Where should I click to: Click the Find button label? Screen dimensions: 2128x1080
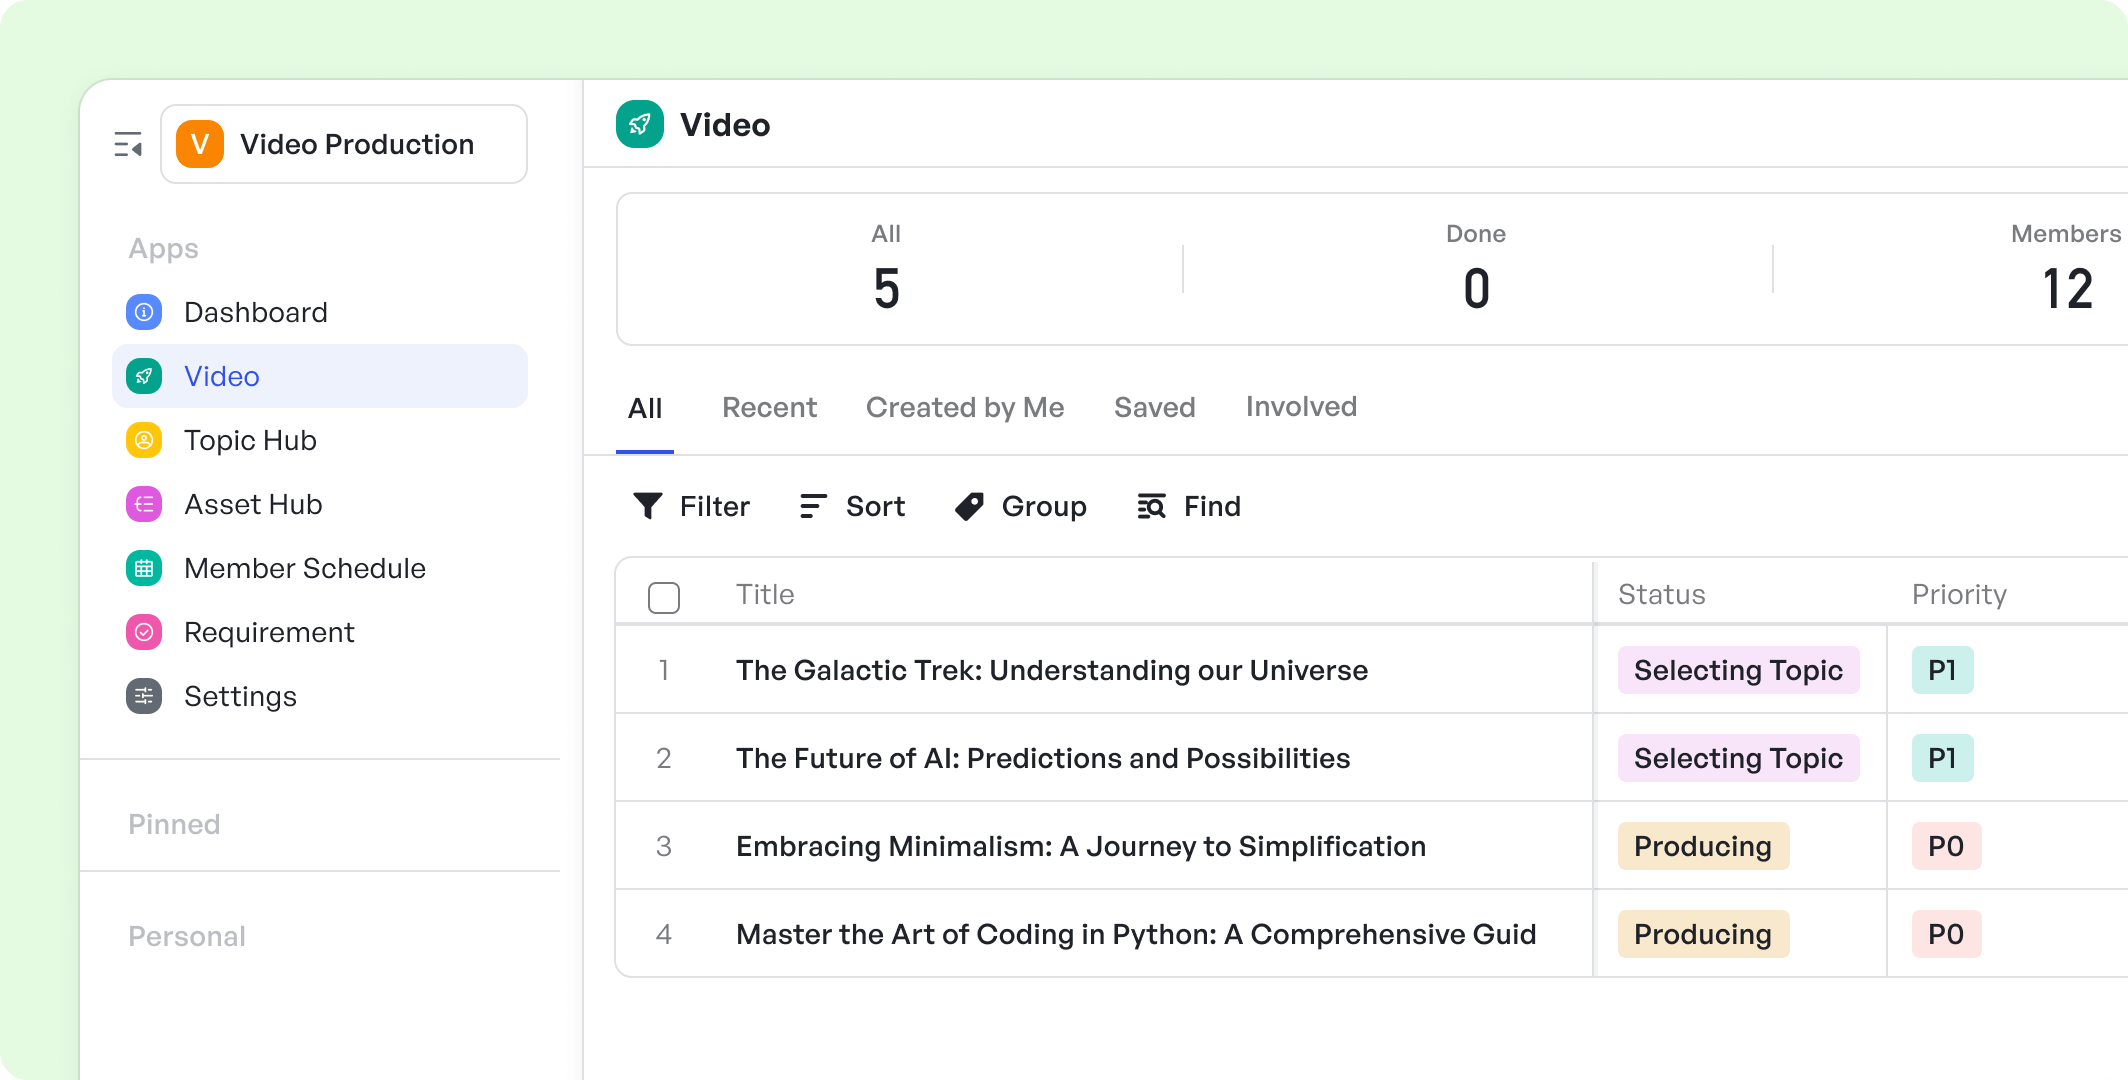click(x=1212, y=506)
